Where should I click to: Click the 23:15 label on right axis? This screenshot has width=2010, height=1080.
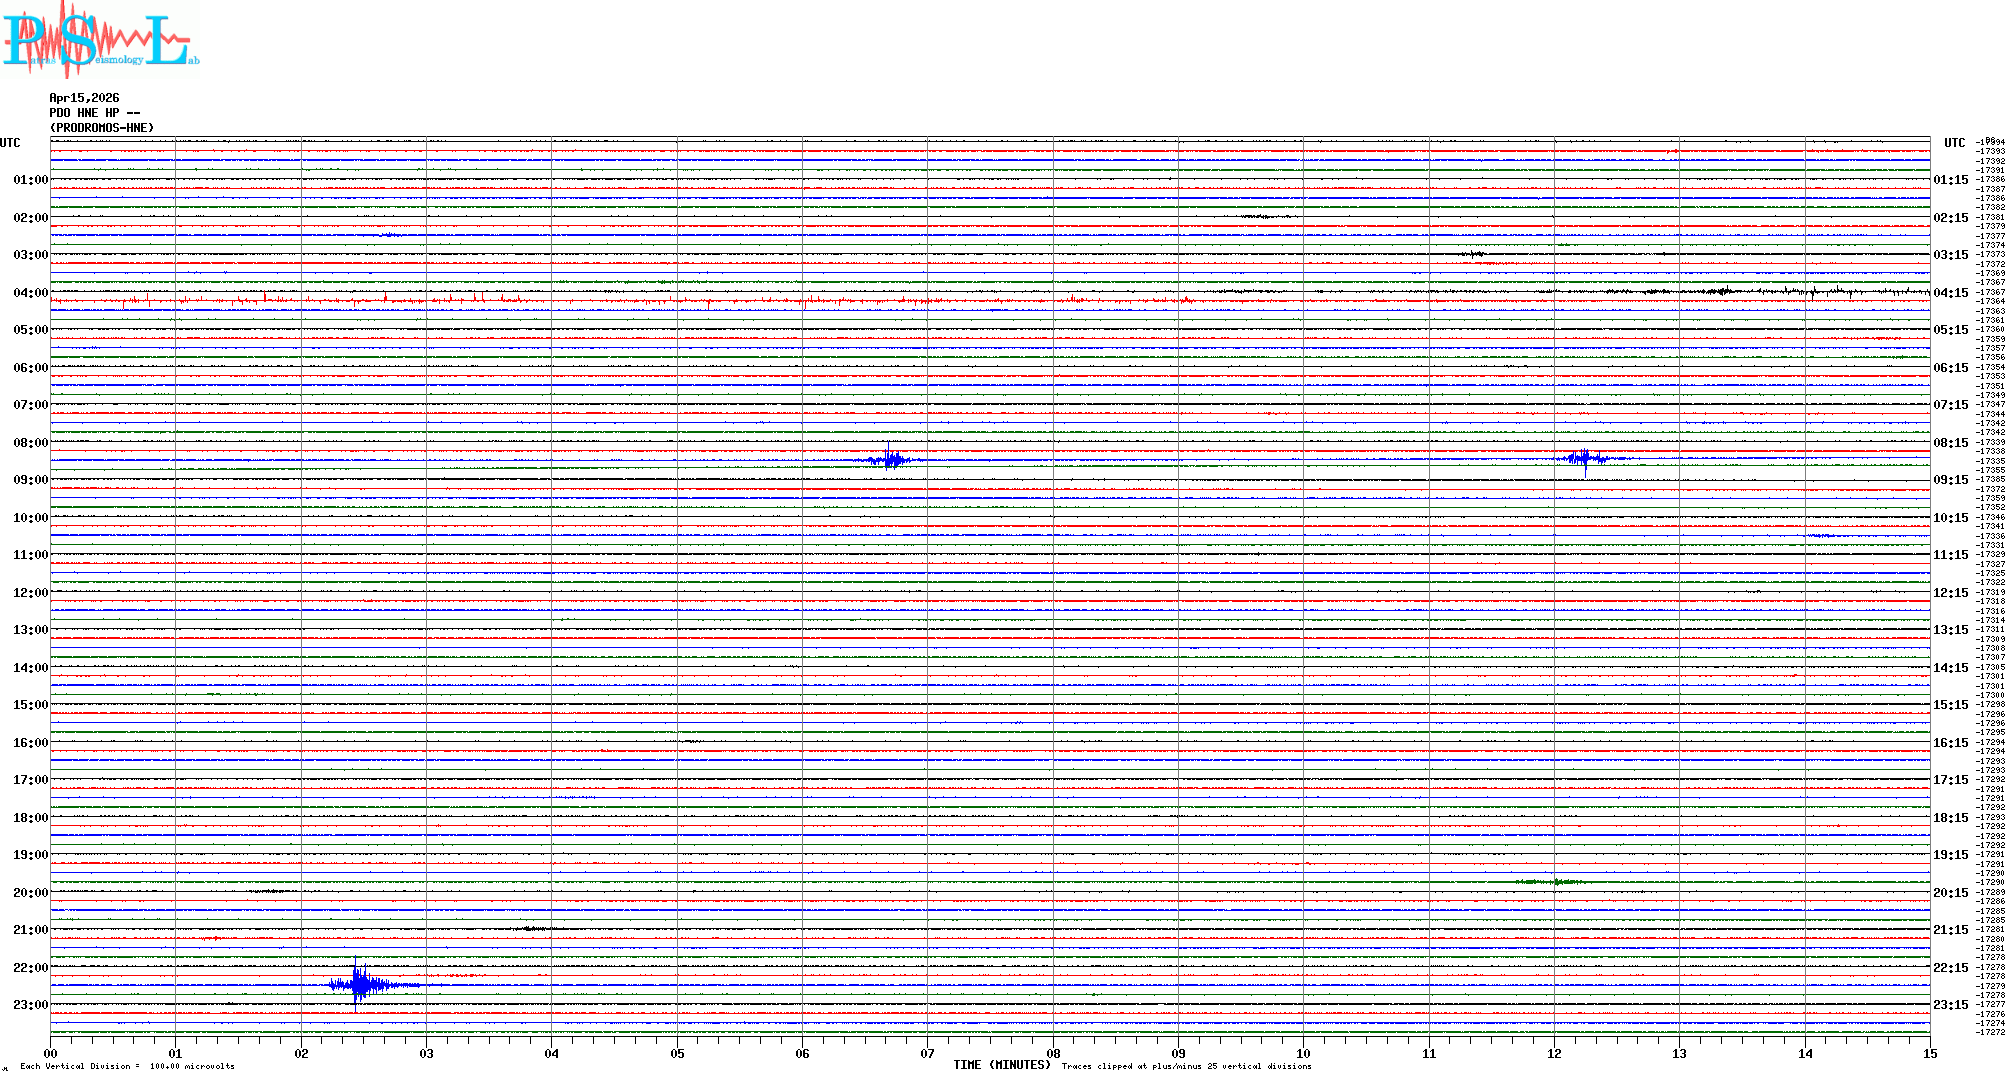pyautogui.click(x=1950, y=1005)
